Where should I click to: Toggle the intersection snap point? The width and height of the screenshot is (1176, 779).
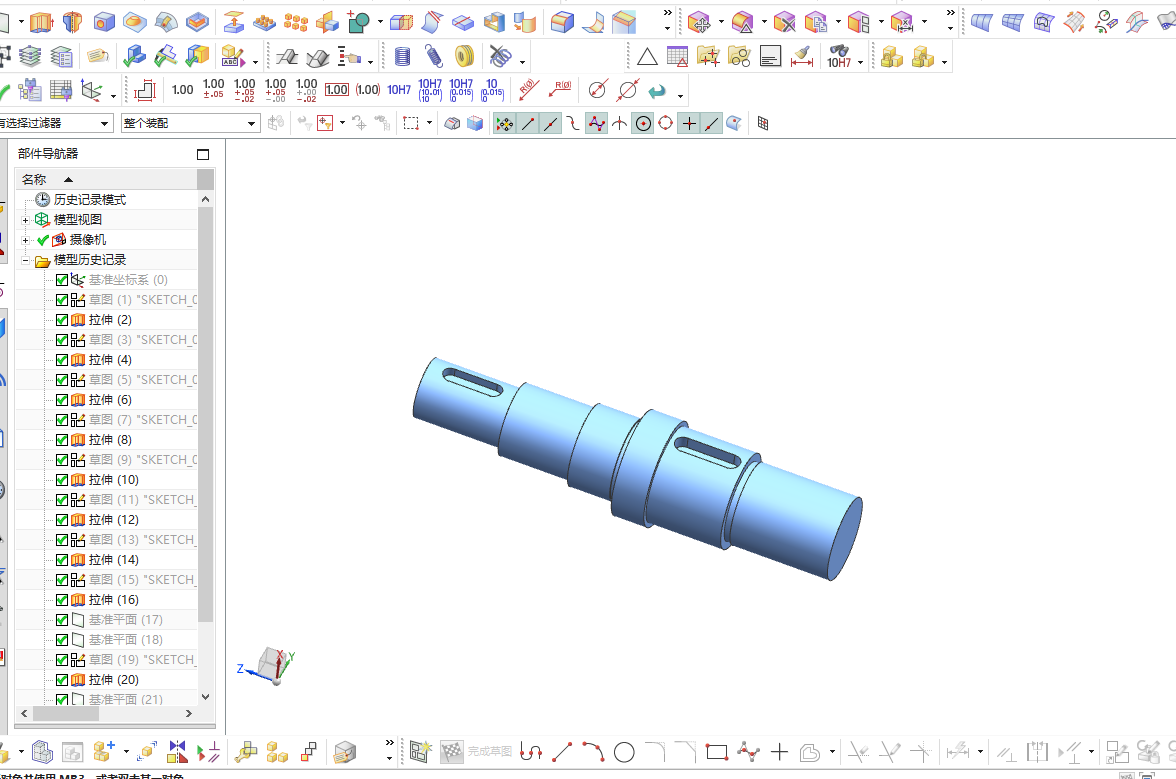pos(620,124)
